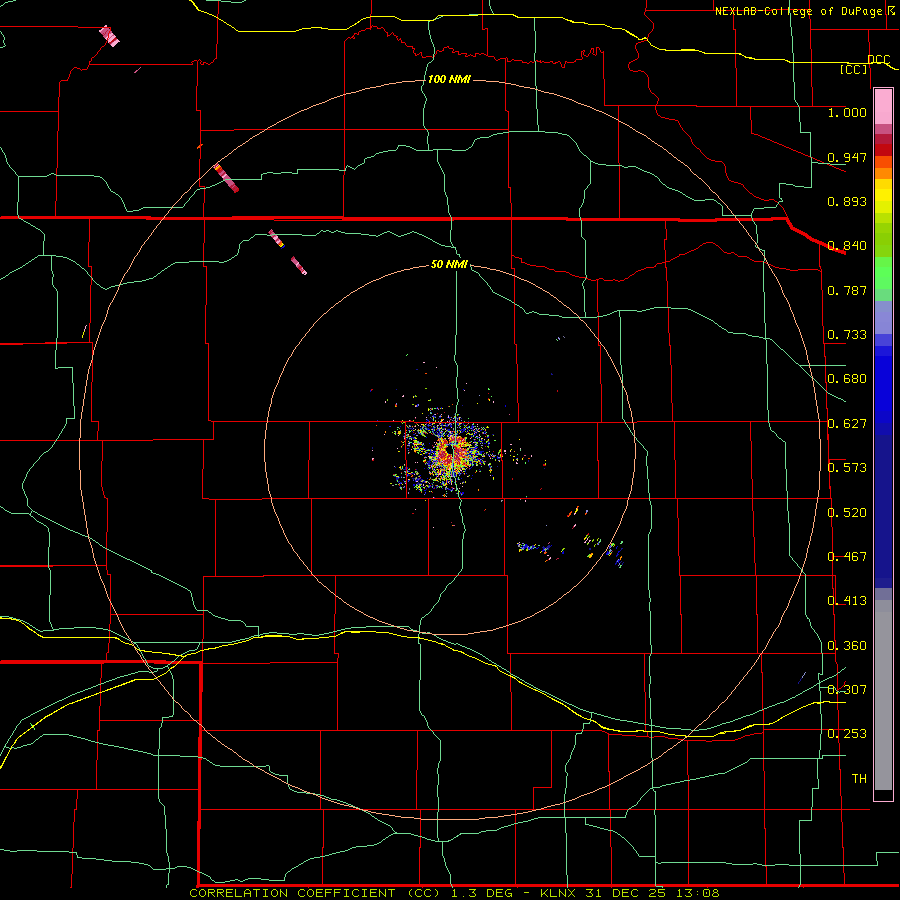This screenshot has width=900, height=900.
Task: Click the 0.307 value on the color scale
Action: (x=847, y=689)
